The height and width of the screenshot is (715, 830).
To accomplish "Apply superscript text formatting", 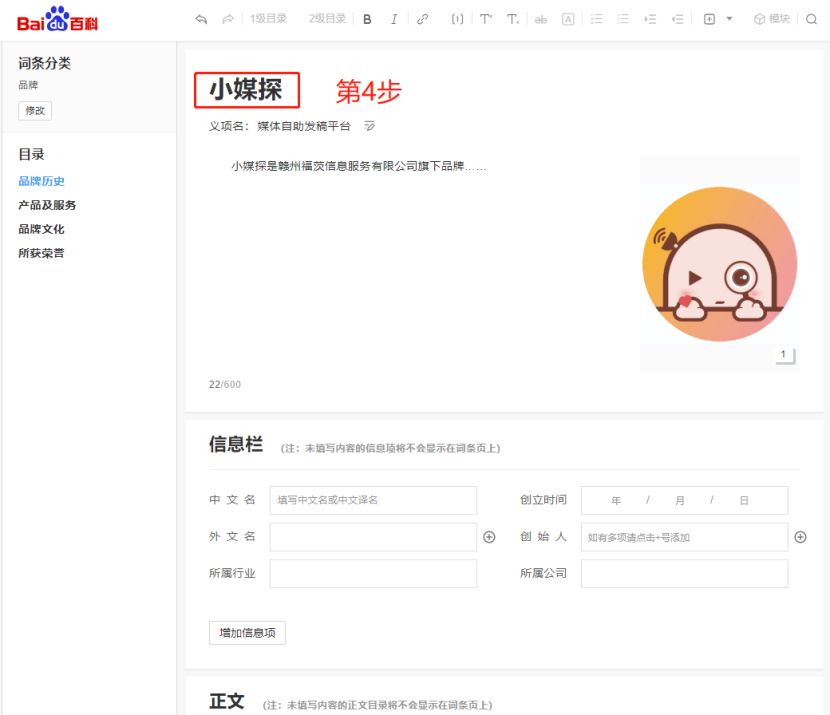I will (486, 20).
